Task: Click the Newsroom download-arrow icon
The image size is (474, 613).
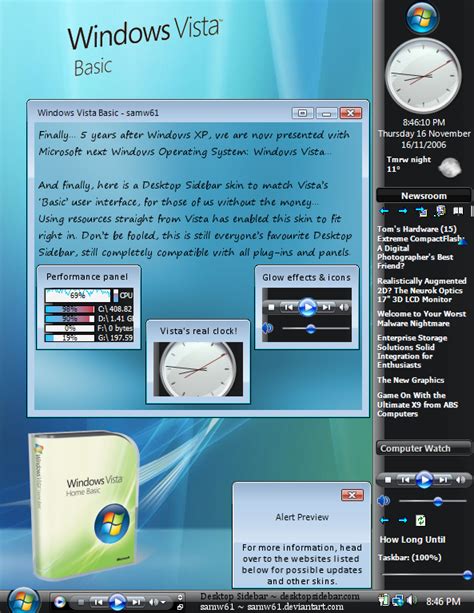Action: 421,212
